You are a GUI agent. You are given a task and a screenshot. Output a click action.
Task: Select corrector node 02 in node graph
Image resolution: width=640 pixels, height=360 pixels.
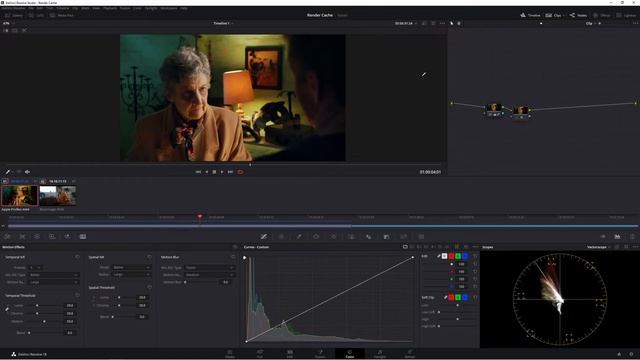pyautogui.click(x=521, y=111)
